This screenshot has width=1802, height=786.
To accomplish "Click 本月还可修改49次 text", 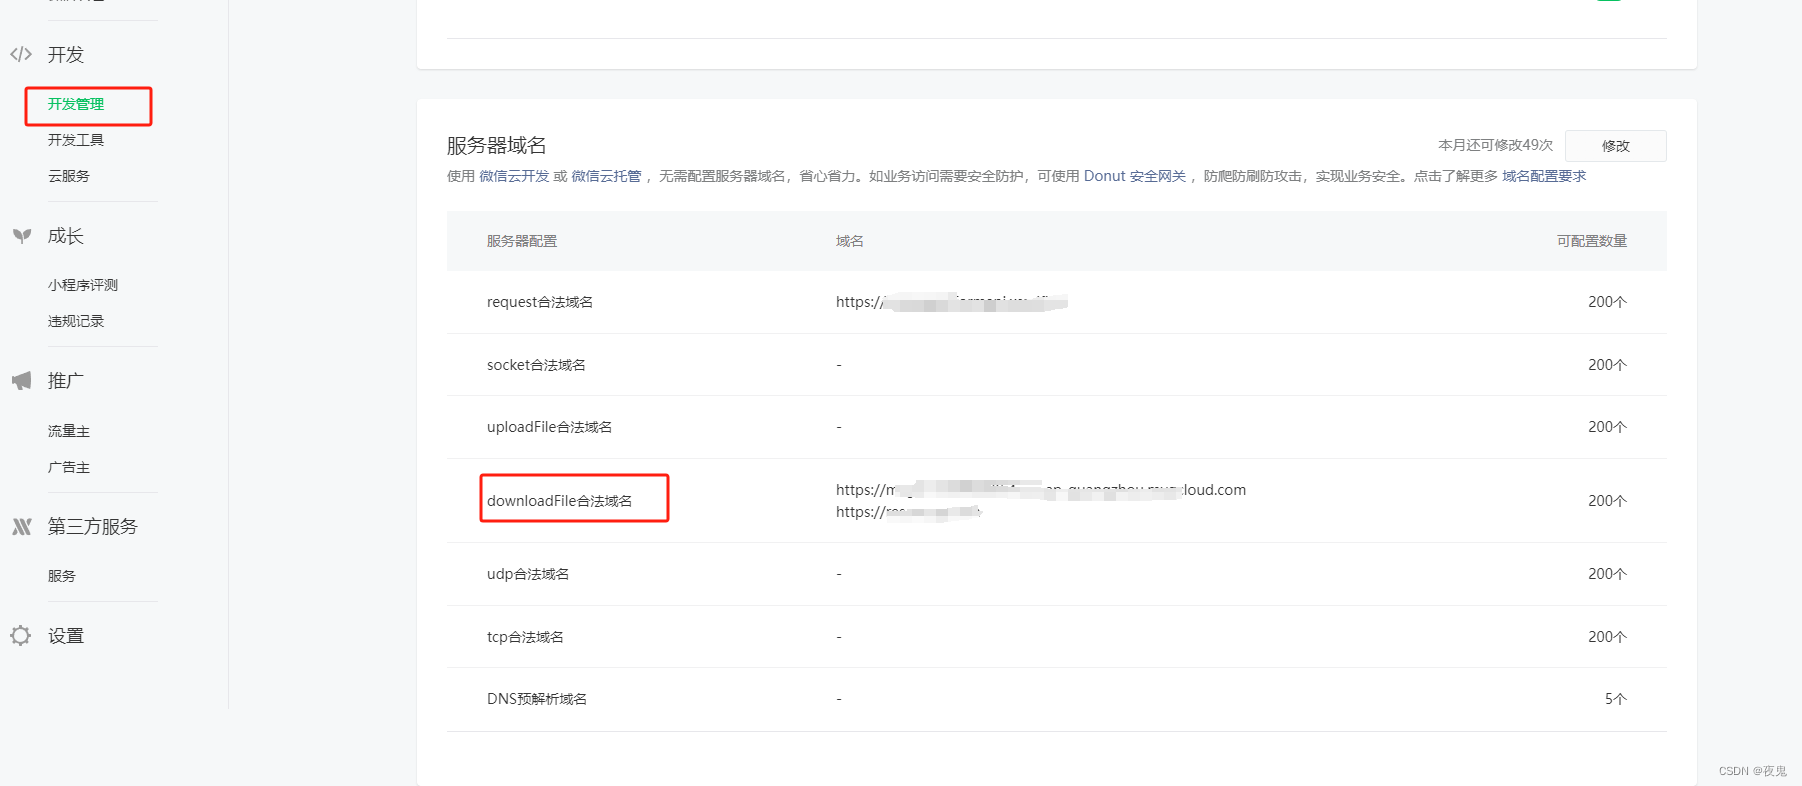I will [1496, 145].
